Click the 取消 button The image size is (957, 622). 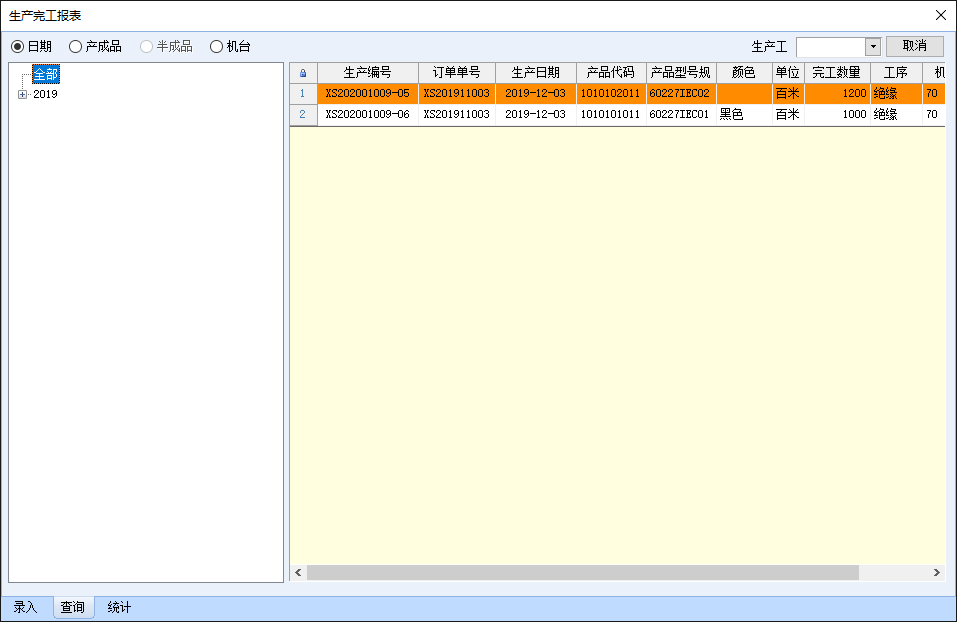(913, 45)
